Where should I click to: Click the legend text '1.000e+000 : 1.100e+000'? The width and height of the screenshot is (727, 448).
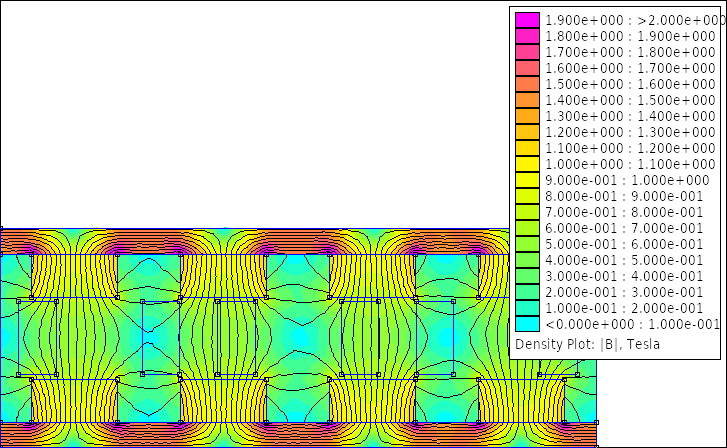(x=630, y=164)
